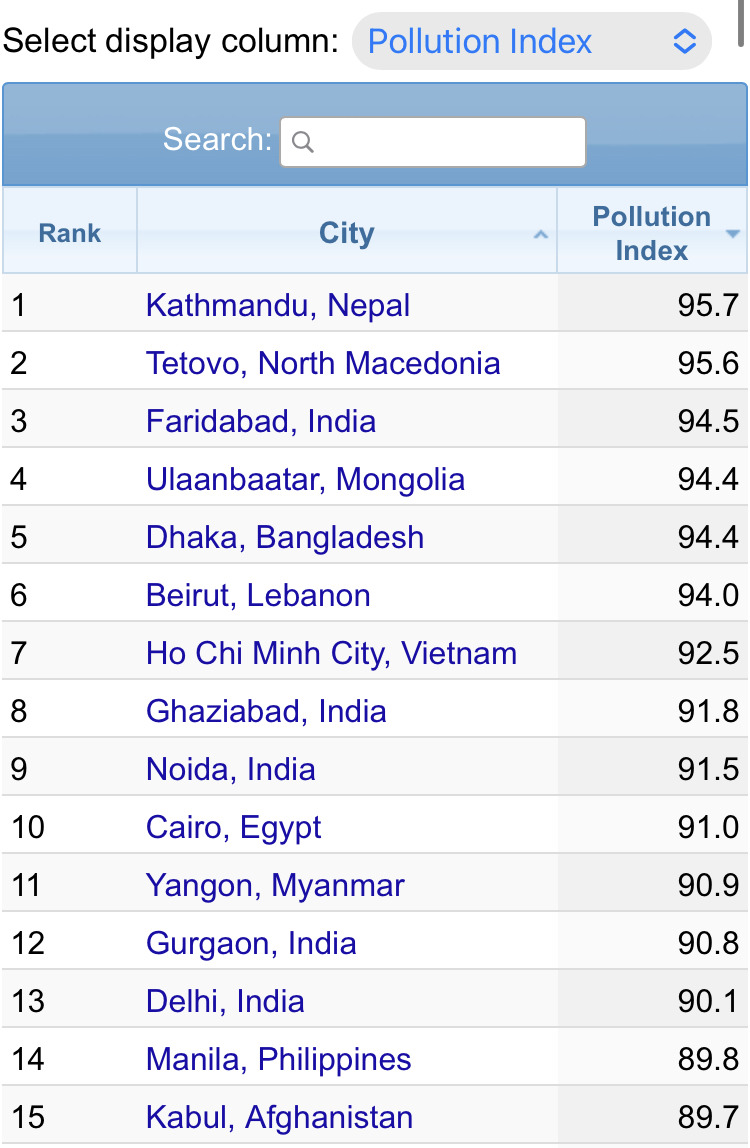Click the dropdown chevron arrows icon
The height and width of the screenshot is (1148, 750).
click(684, 42)
